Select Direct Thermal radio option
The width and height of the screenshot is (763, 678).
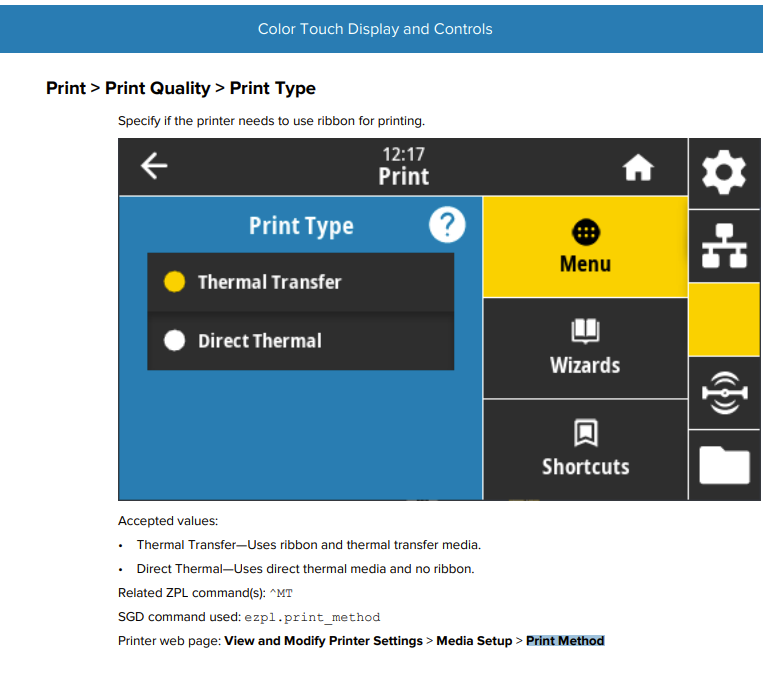pyautogui.click(x=175, y=341)
